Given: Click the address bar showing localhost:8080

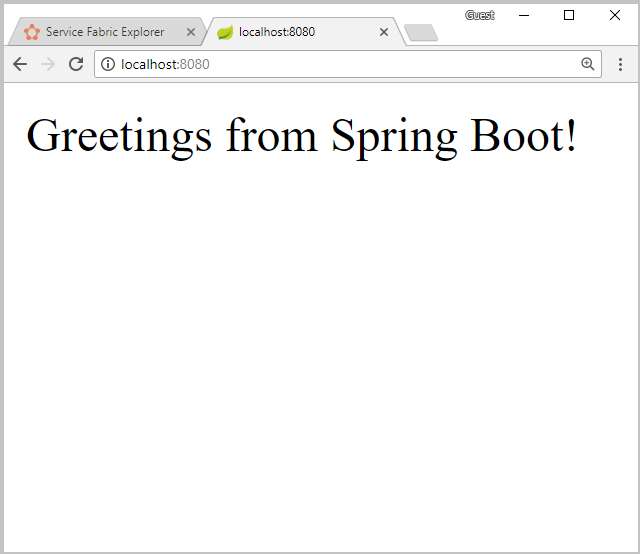Looking at the screenshot, I should [348, 64].
